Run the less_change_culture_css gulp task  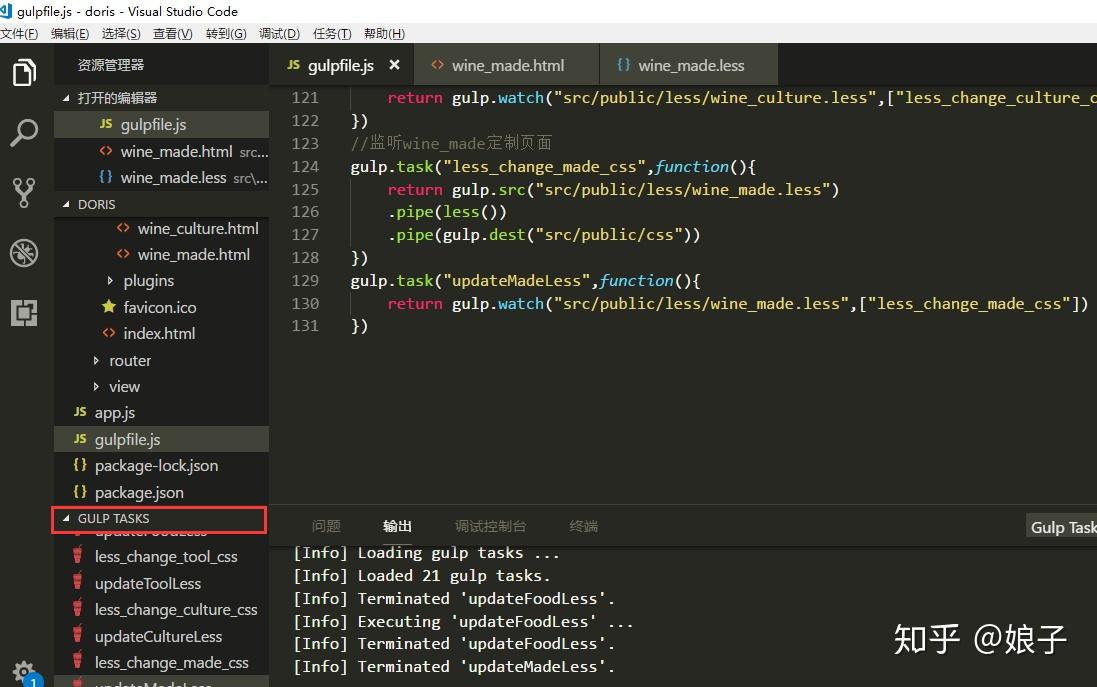[x=176, y=609]
